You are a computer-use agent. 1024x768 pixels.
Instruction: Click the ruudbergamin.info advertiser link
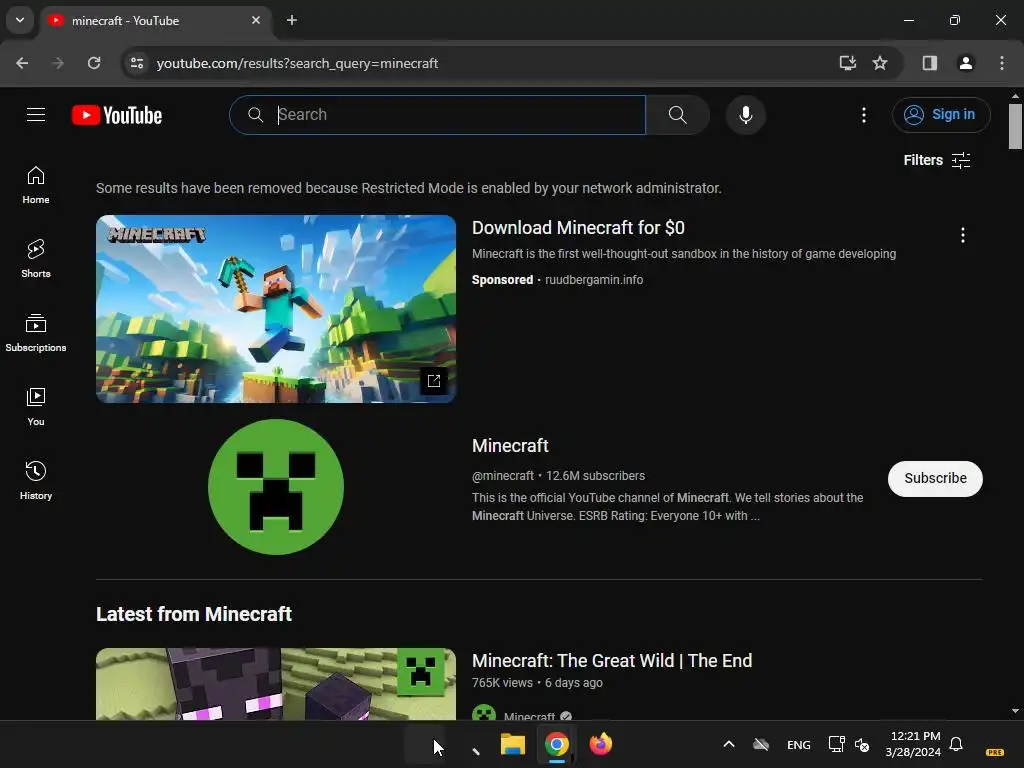pos(594,280)
